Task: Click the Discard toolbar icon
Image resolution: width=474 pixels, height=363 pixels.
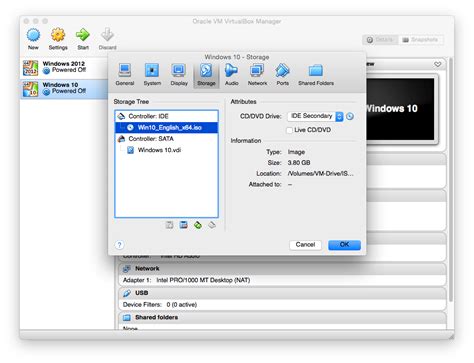Action: click(107, 35)
